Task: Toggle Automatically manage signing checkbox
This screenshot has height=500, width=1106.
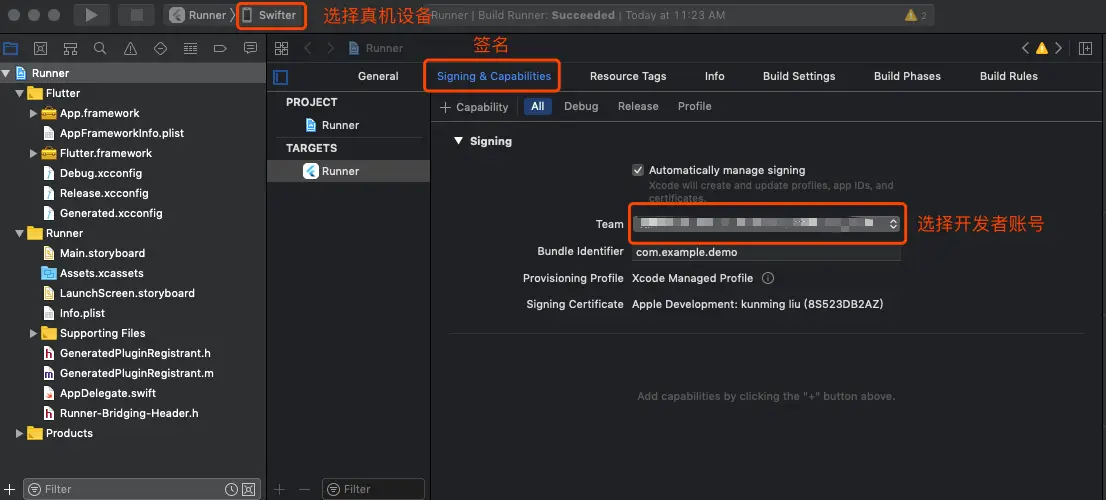Action: tap(638, 170)
